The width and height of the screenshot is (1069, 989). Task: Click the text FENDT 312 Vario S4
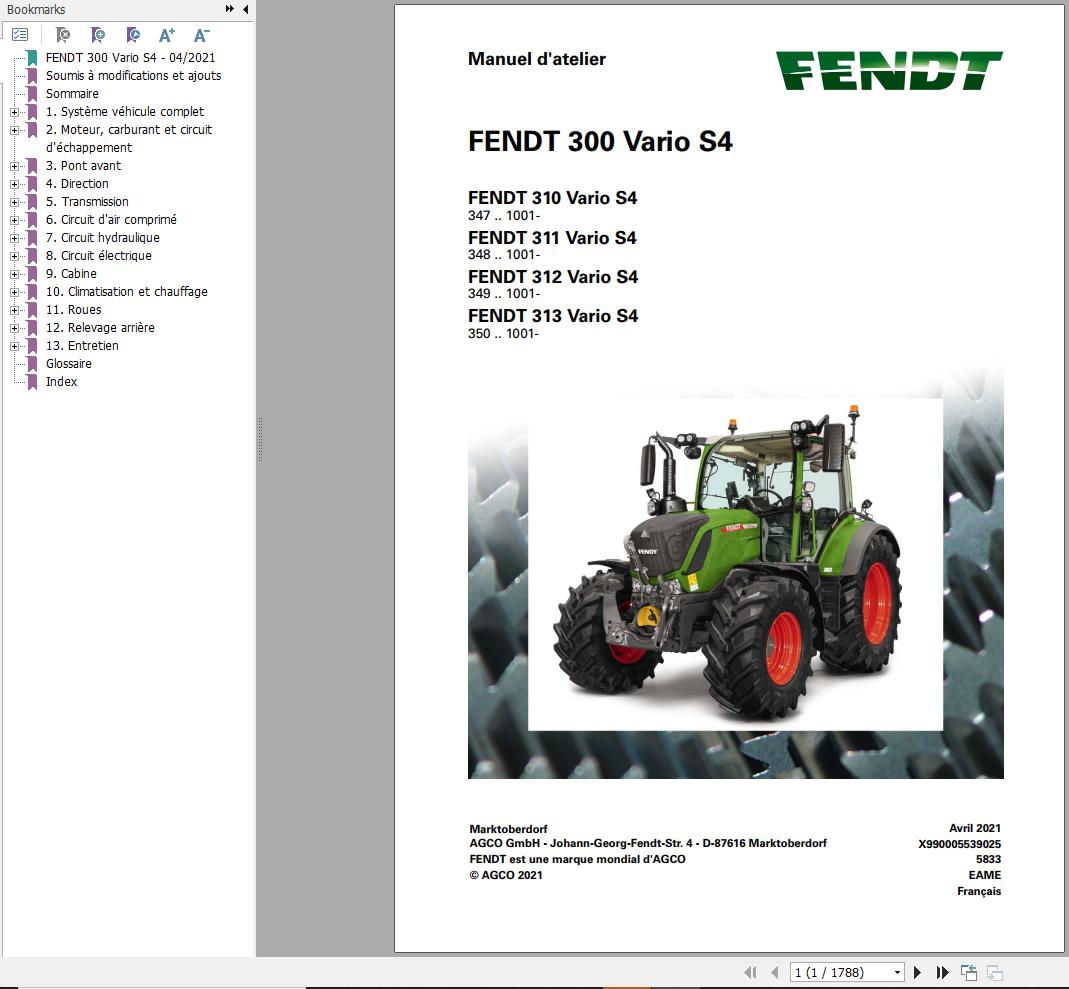[553, 277]
